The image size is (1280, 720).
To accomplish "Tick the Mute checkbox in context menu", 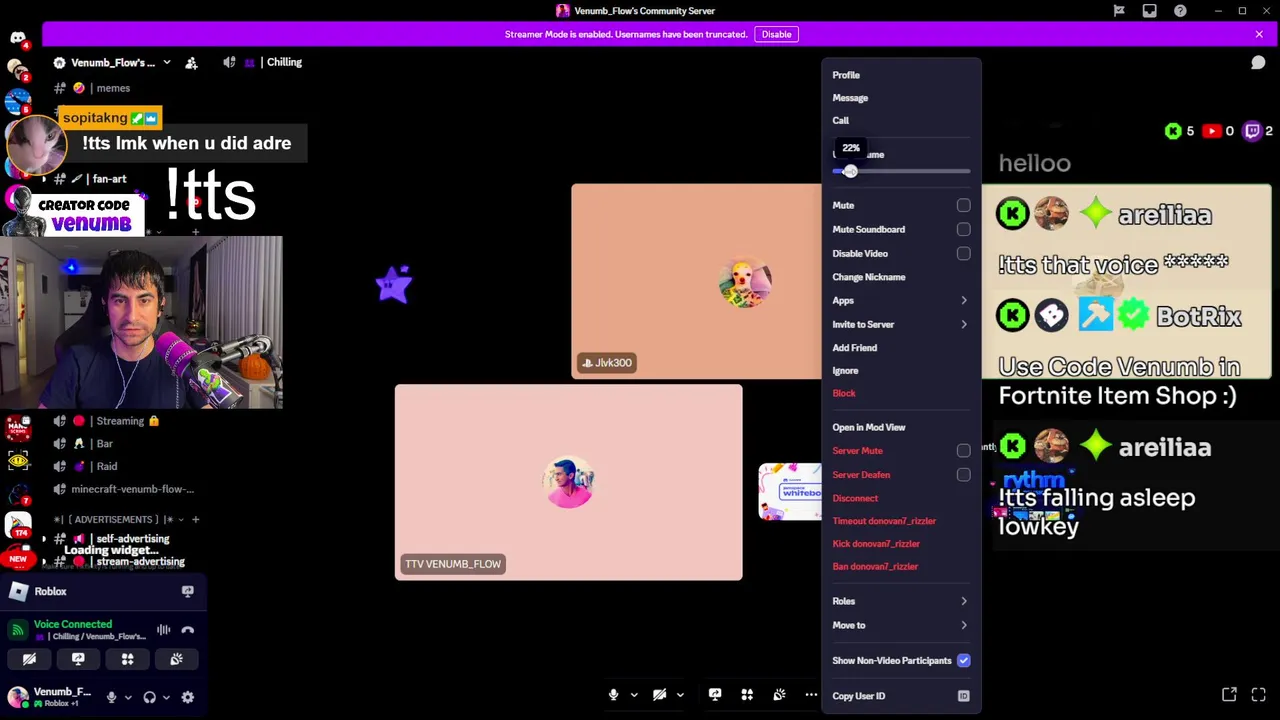I will 963,205.
